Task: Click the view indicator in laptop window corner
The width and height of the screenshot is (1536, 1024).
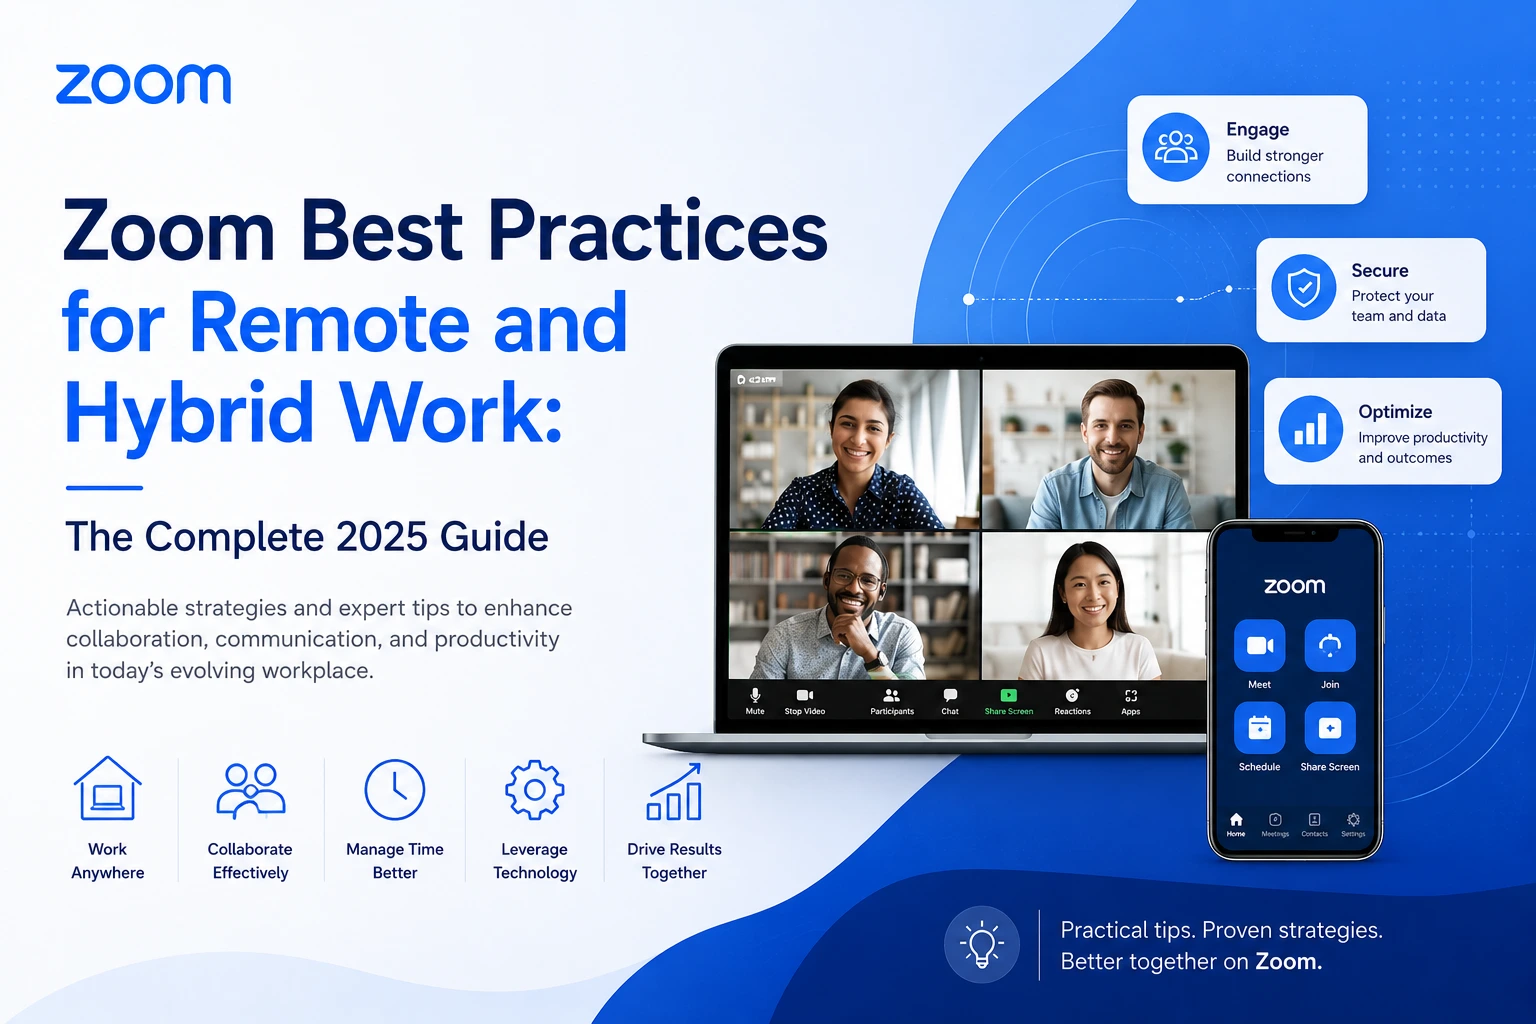Action: pyautogui.click(x=757, y=380)
